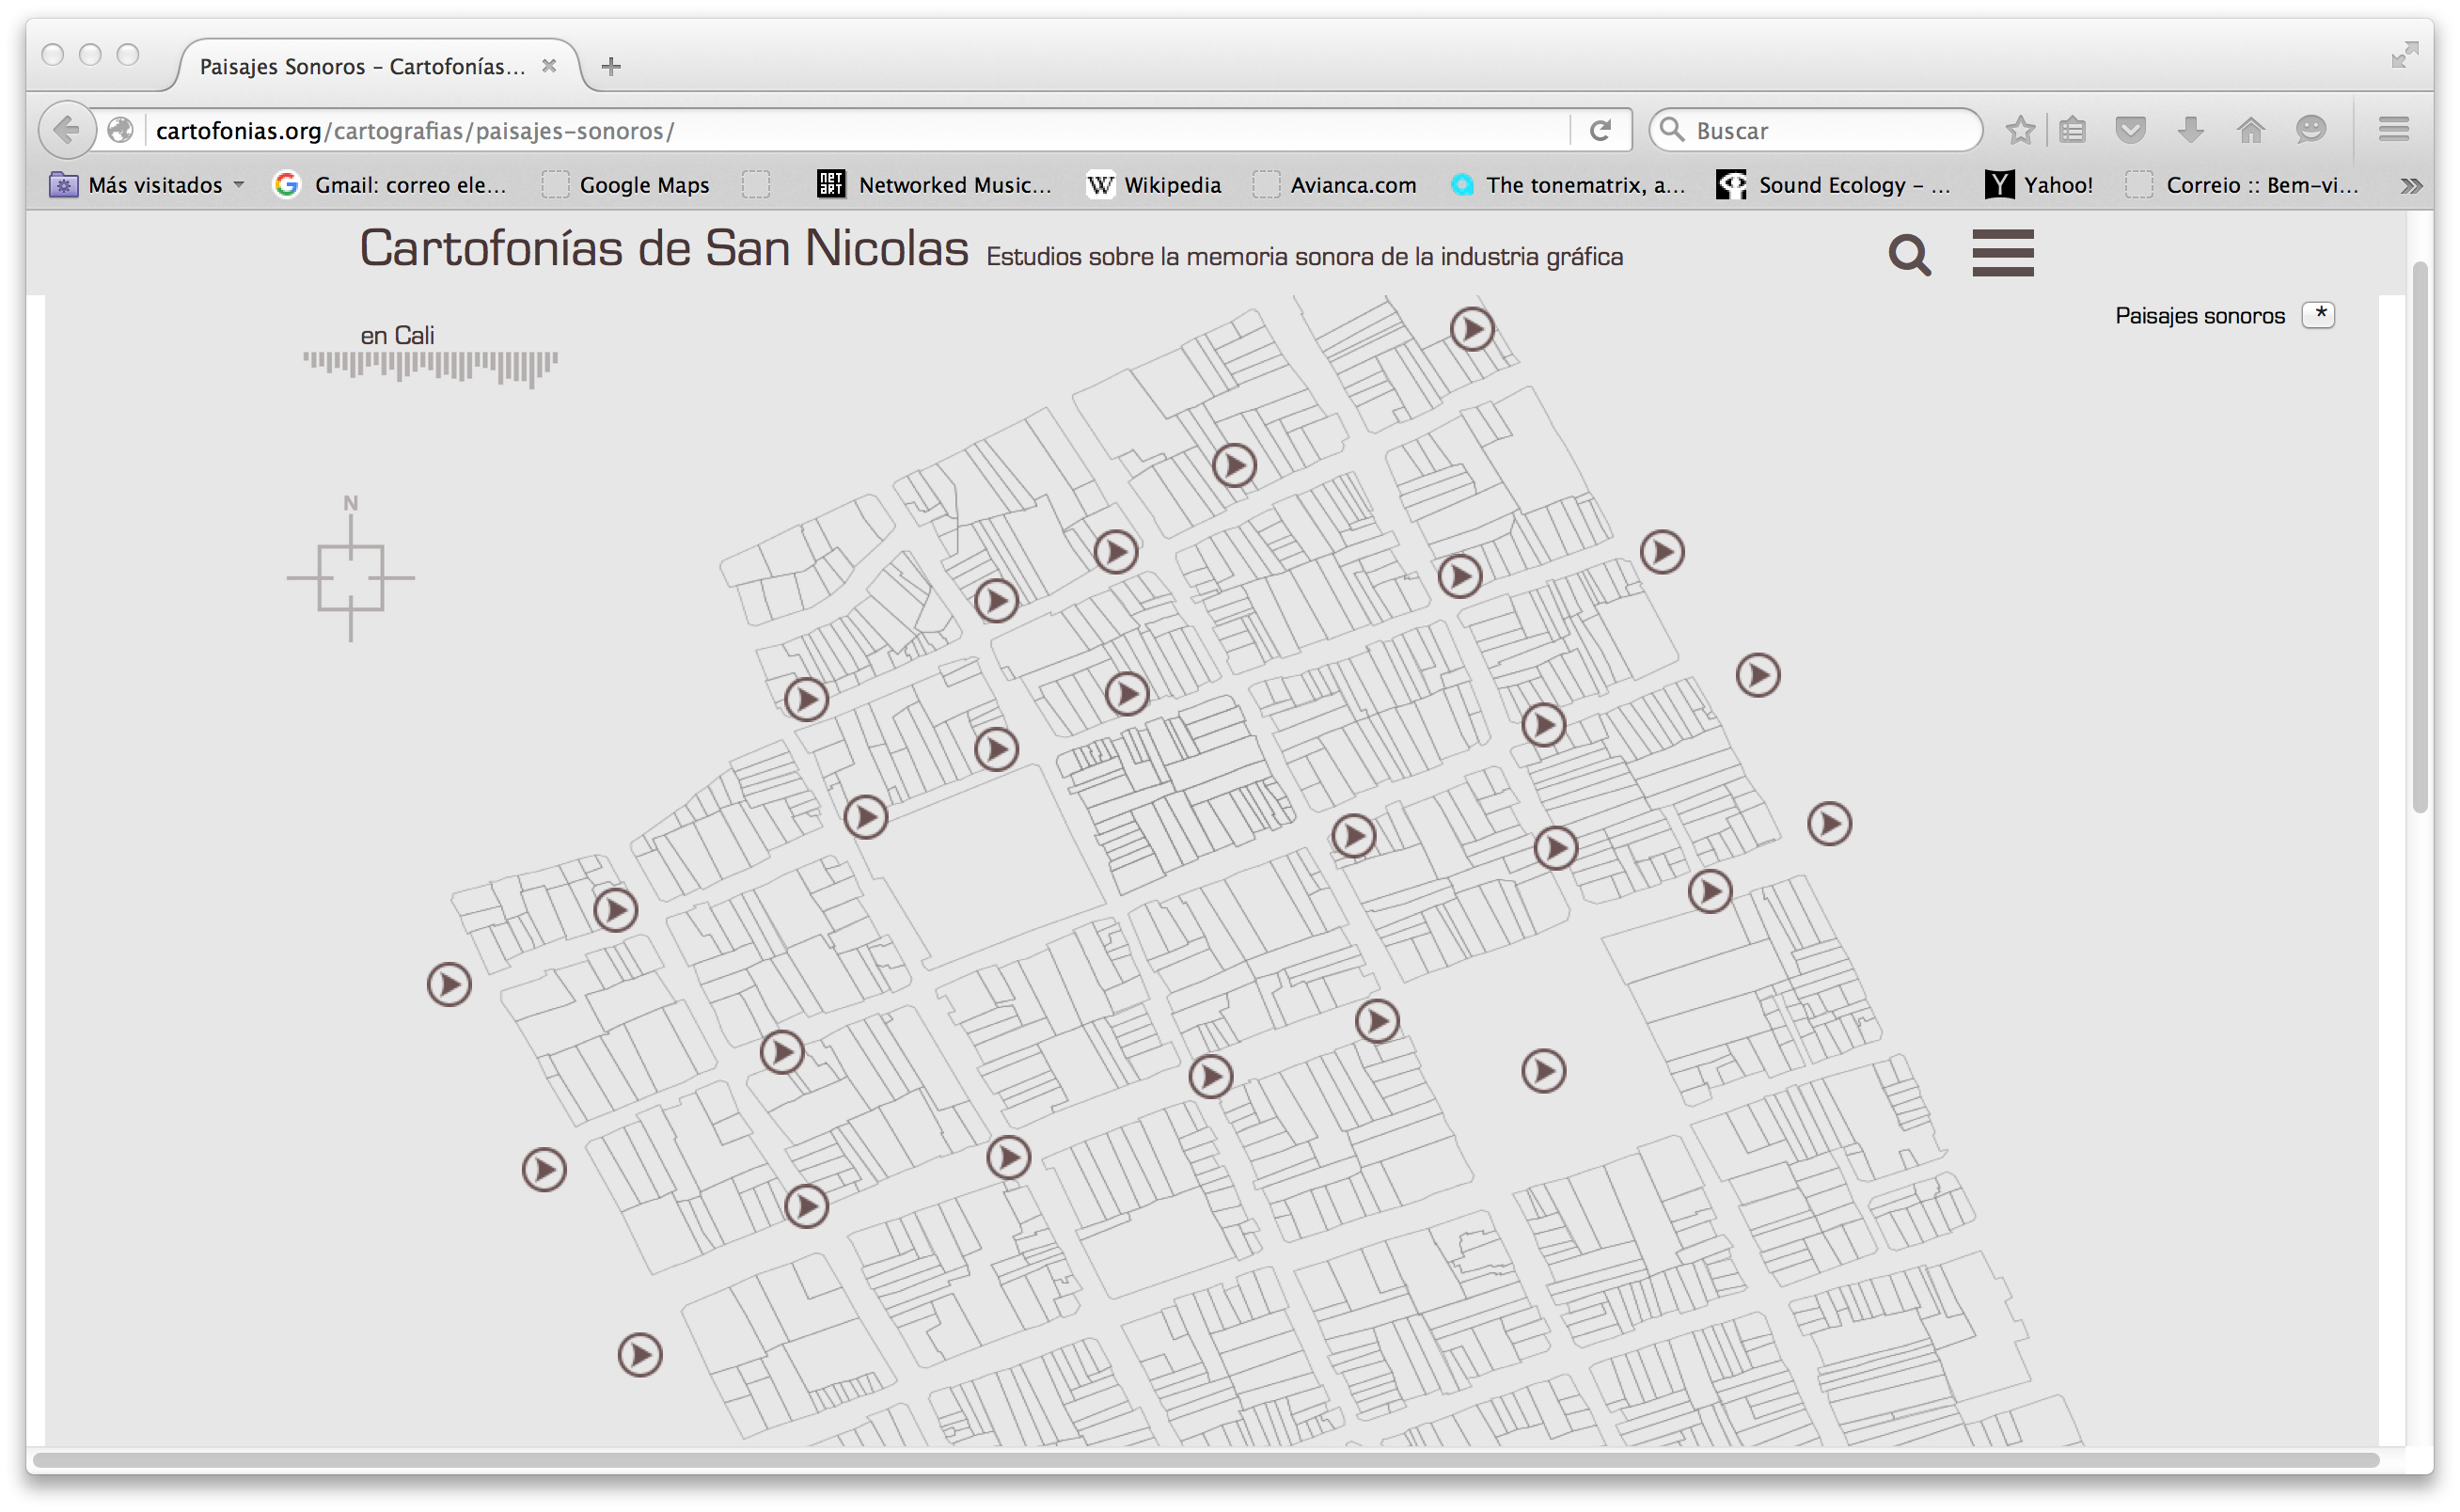Open a new tab with plus button
Viewport: 2460px width, 1512px height.
611,66
